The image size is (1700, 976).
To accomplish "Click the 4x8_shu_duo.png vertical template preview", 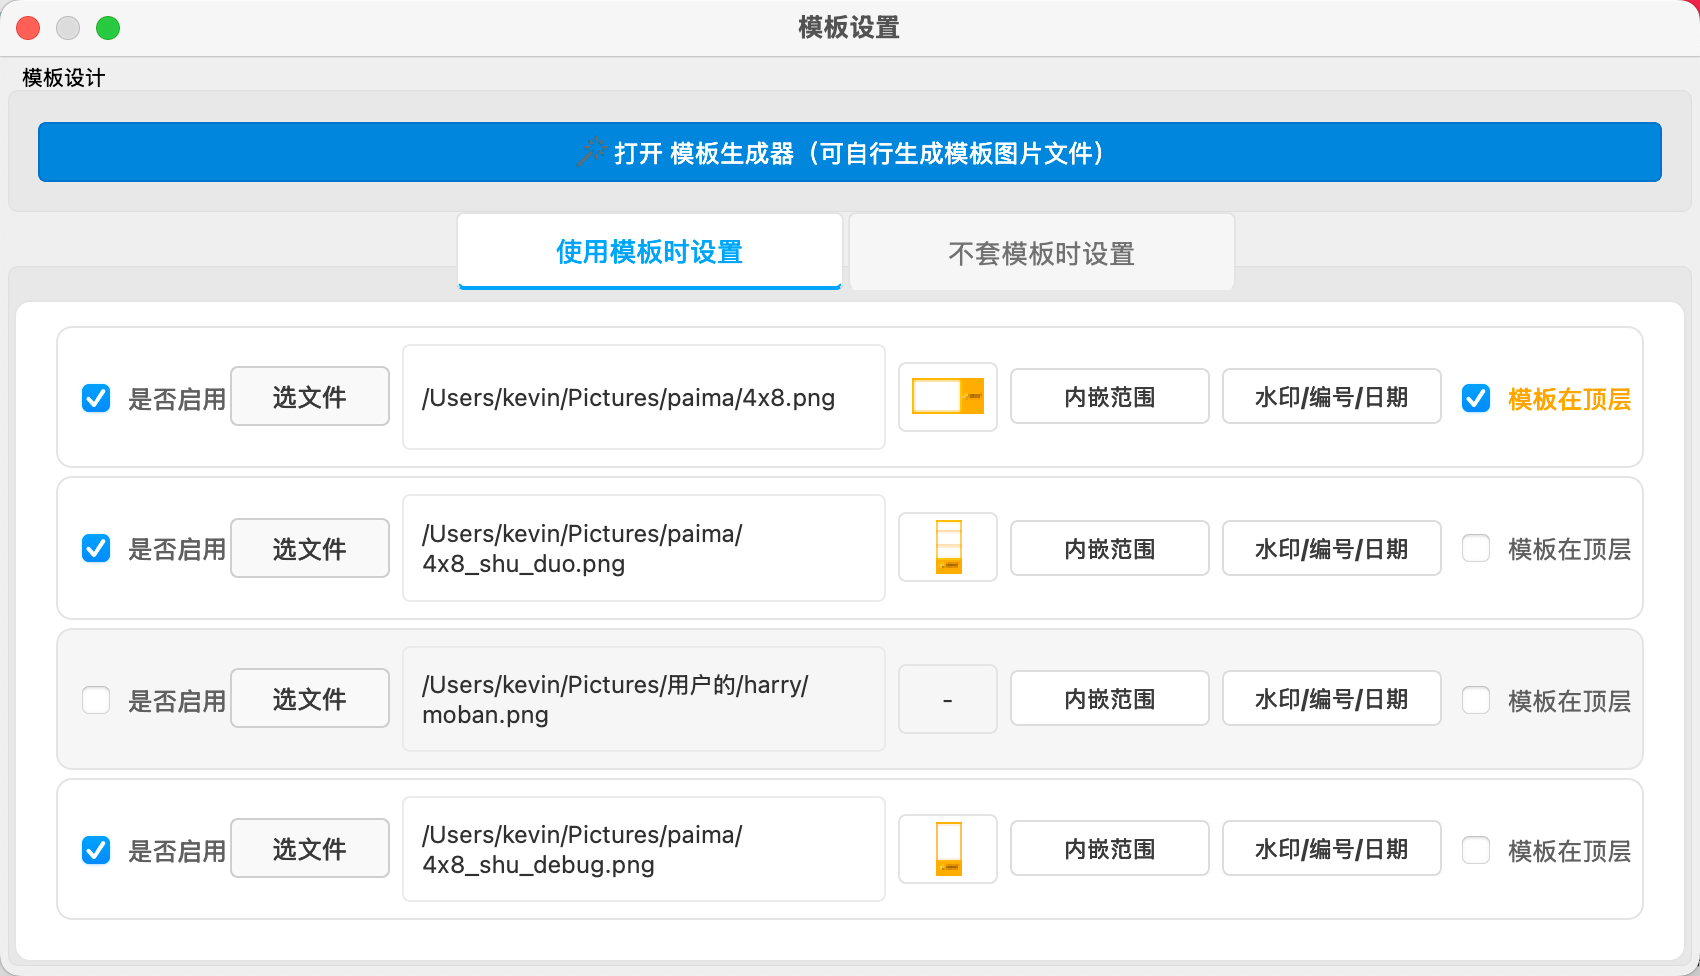I will click(x=947, y=548).
